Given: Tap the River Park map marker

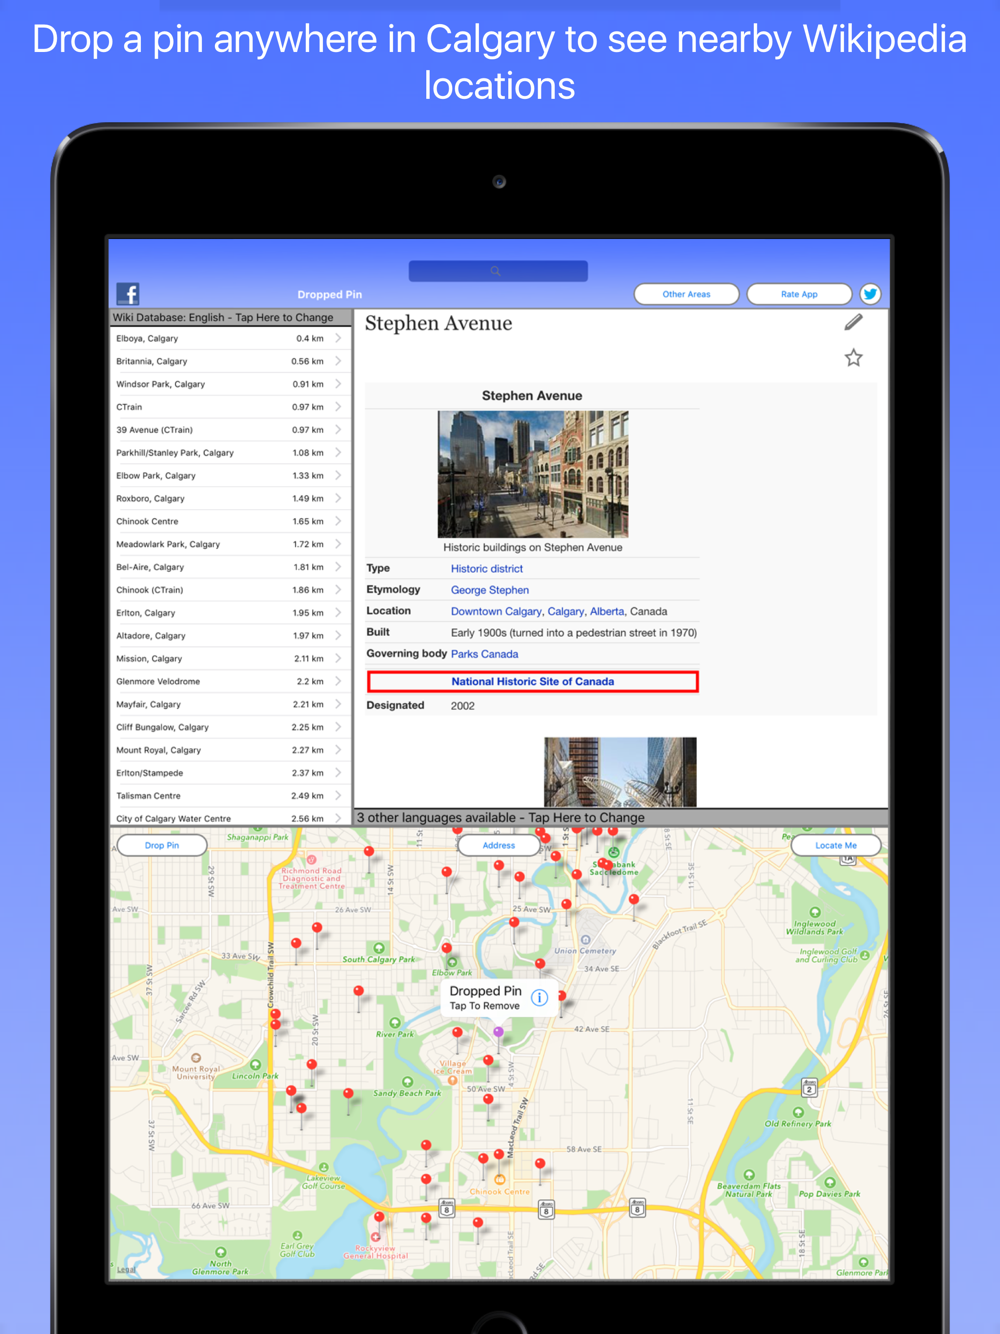Looking at the screenshot, I should click(x=395, y=1023).
